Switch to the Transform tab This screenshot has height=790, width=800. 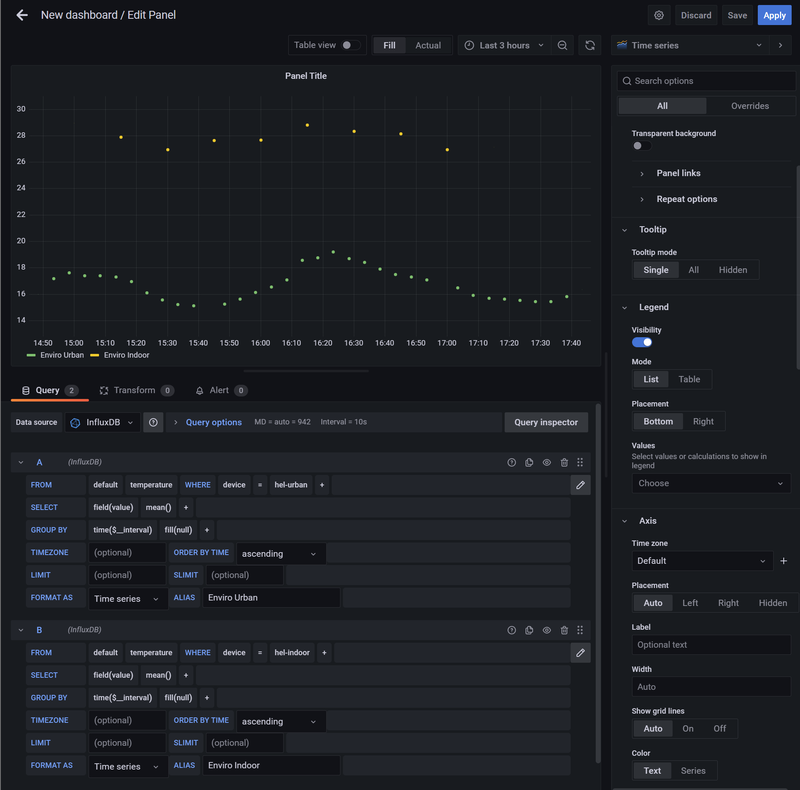point(134,390)
